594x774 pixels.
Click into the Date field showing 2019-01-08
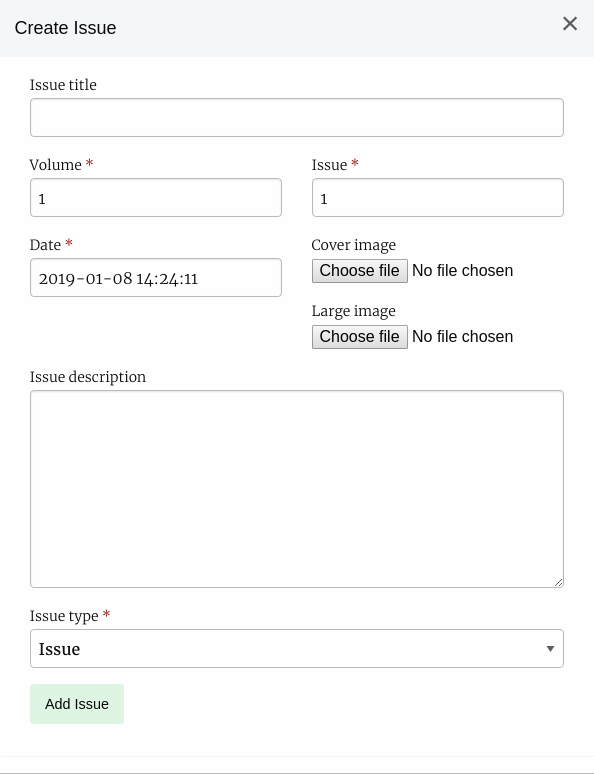156,277
